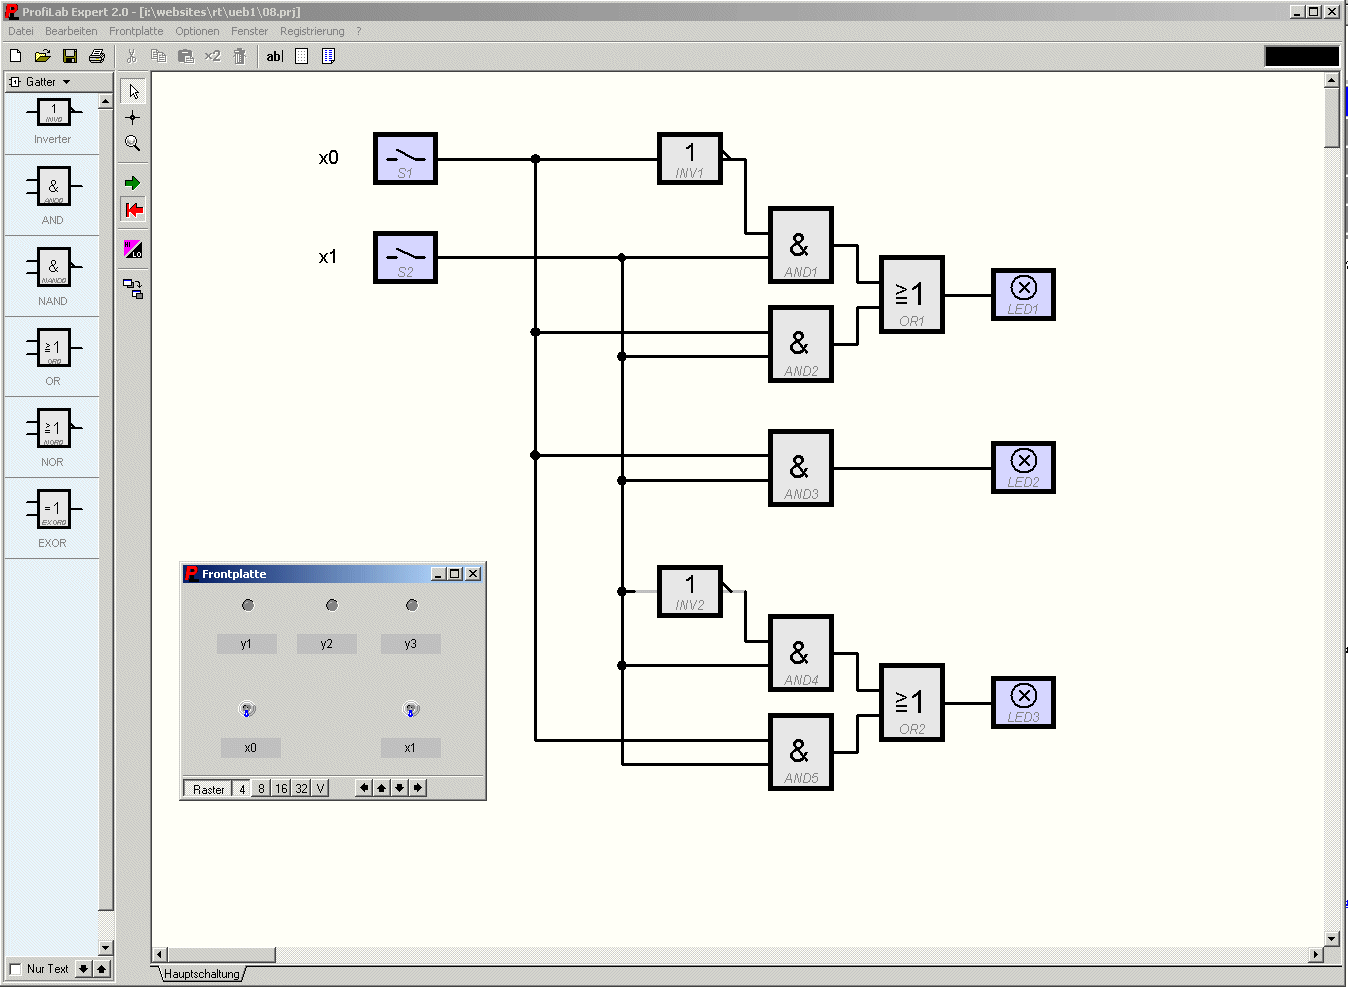Image resolution: width=1348 pixels, height=988 pixels.
Task: Set the raster size to 16
Action: click(x=281, y=788)
